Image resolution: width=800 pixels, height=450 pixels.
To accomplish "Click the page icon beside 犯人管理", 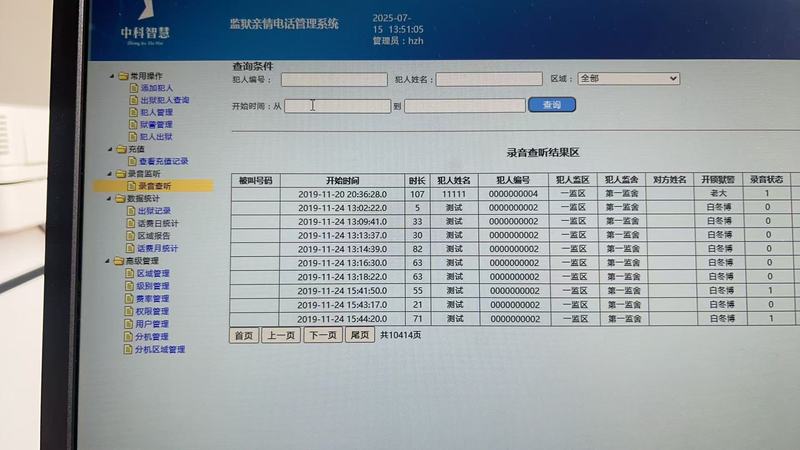I will click(x=134, y=112).
